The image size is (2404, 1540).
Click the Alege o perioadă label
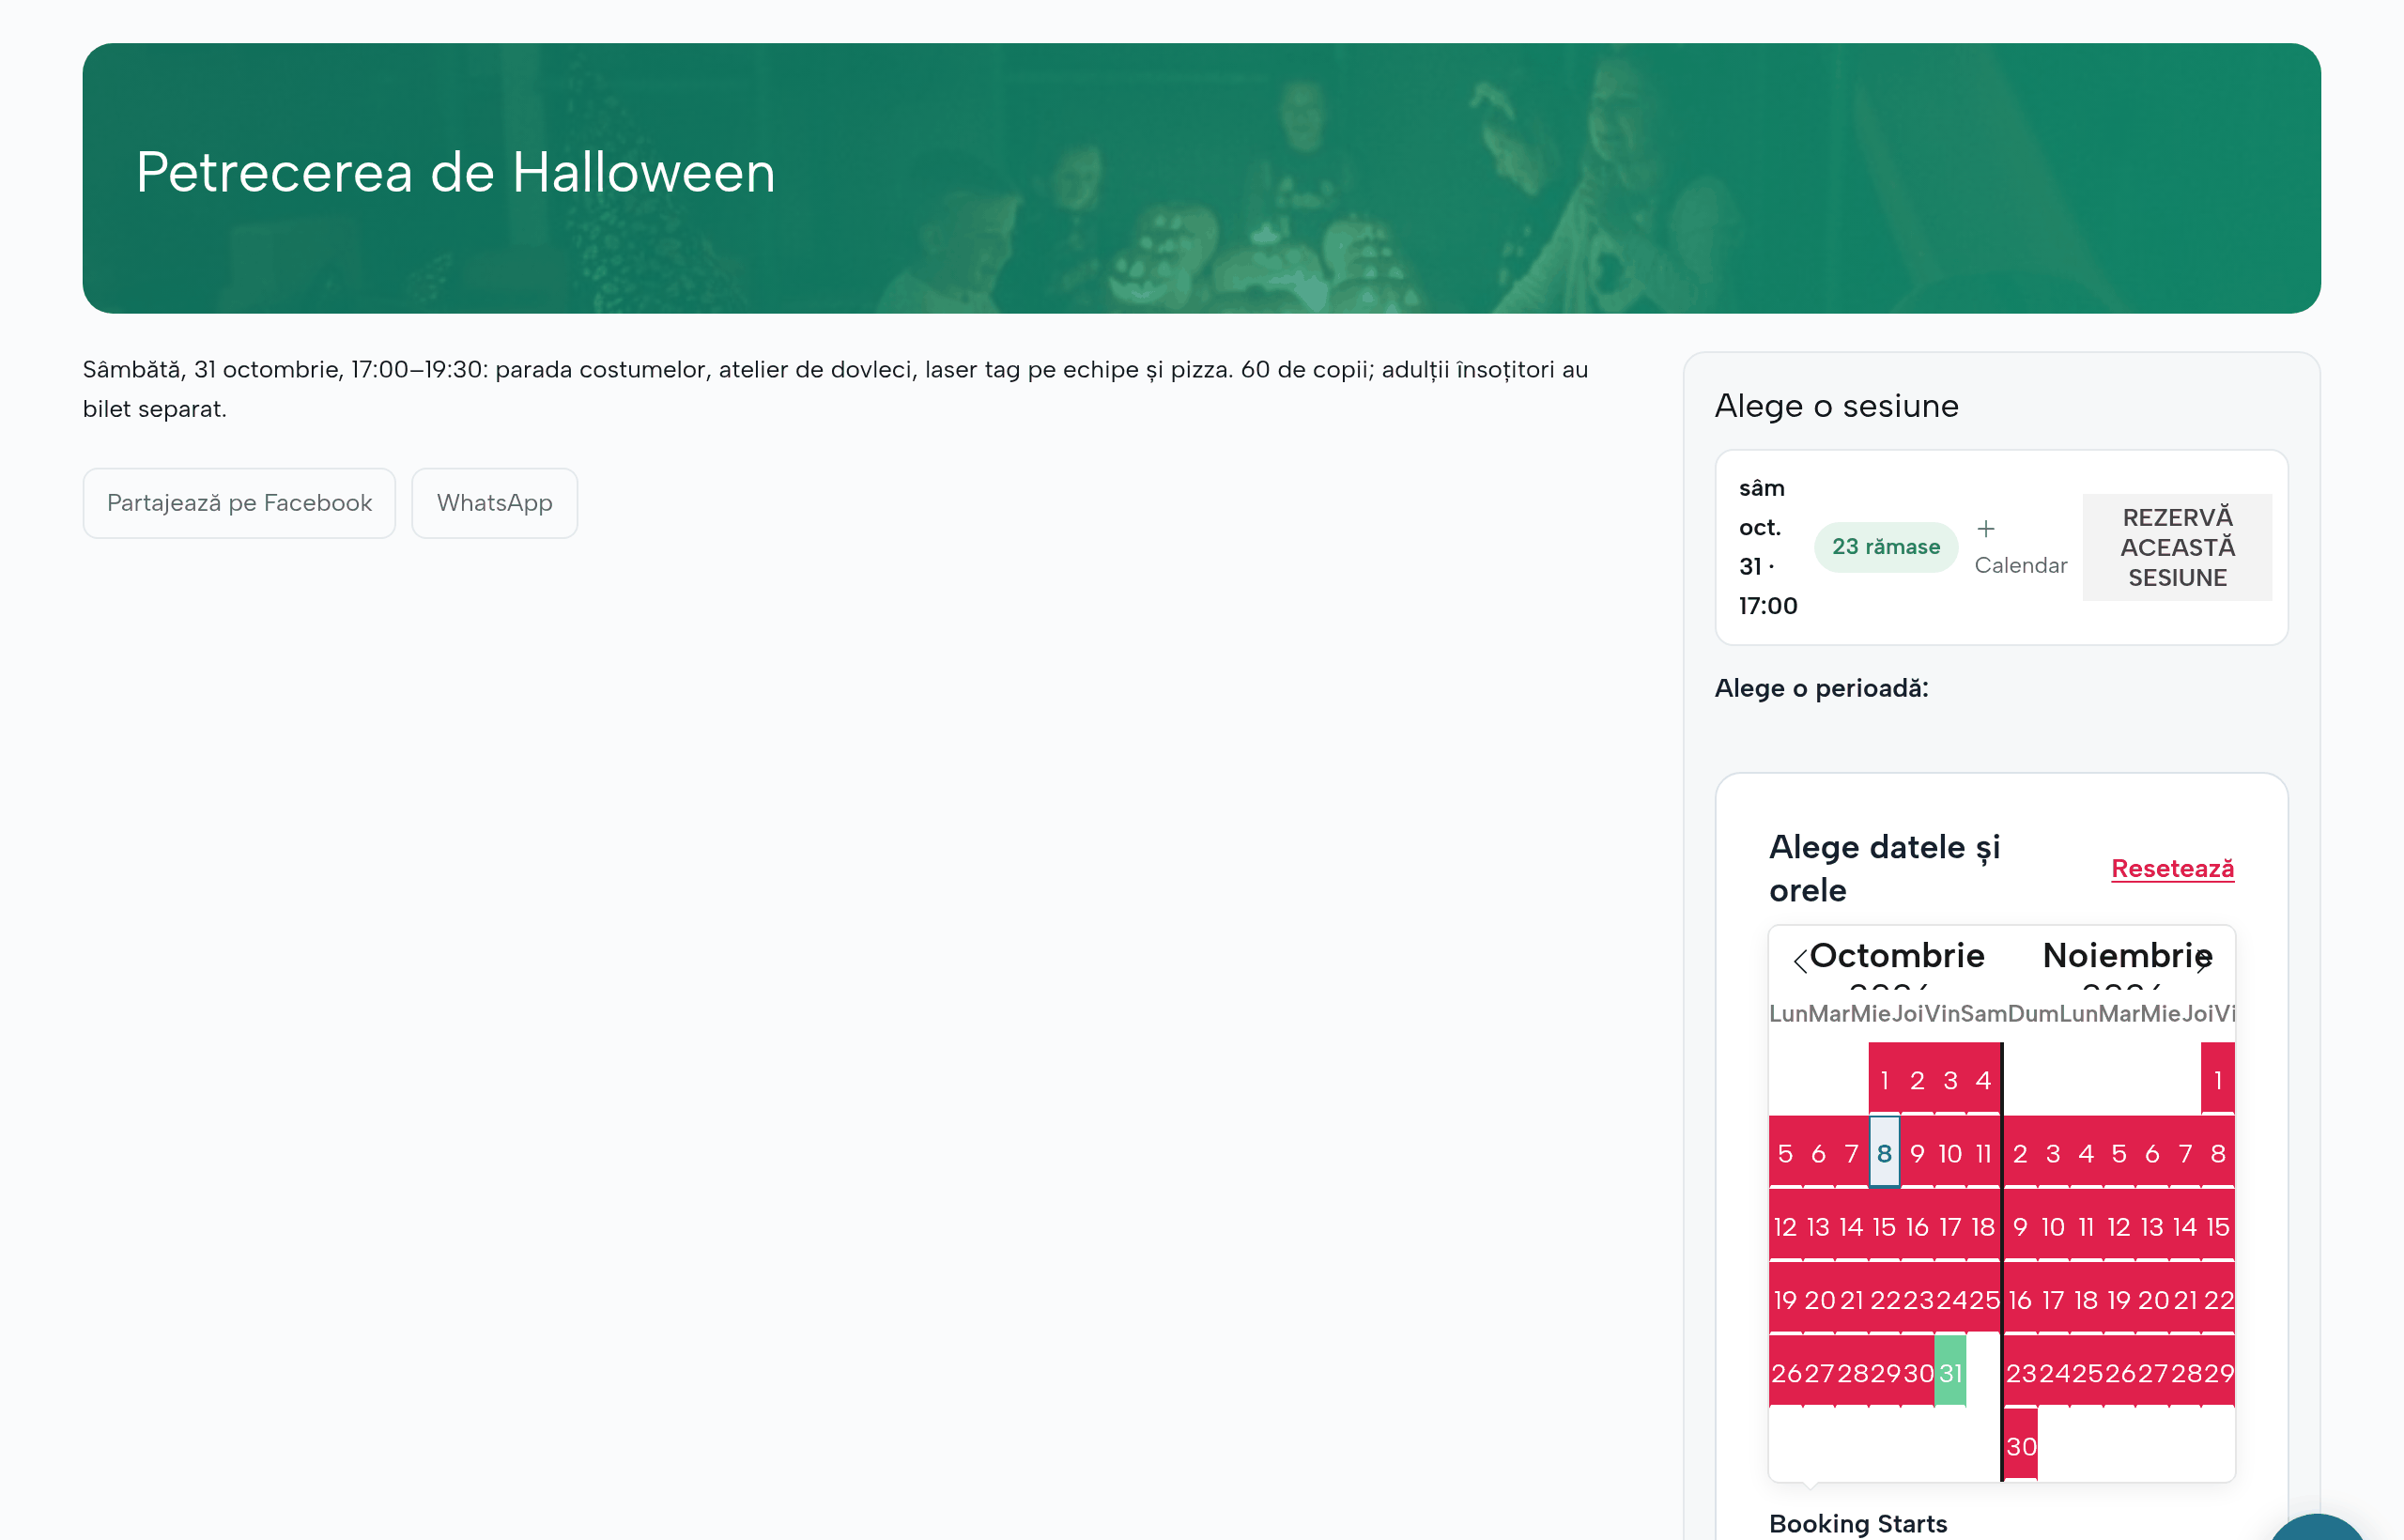point(1821,688)
